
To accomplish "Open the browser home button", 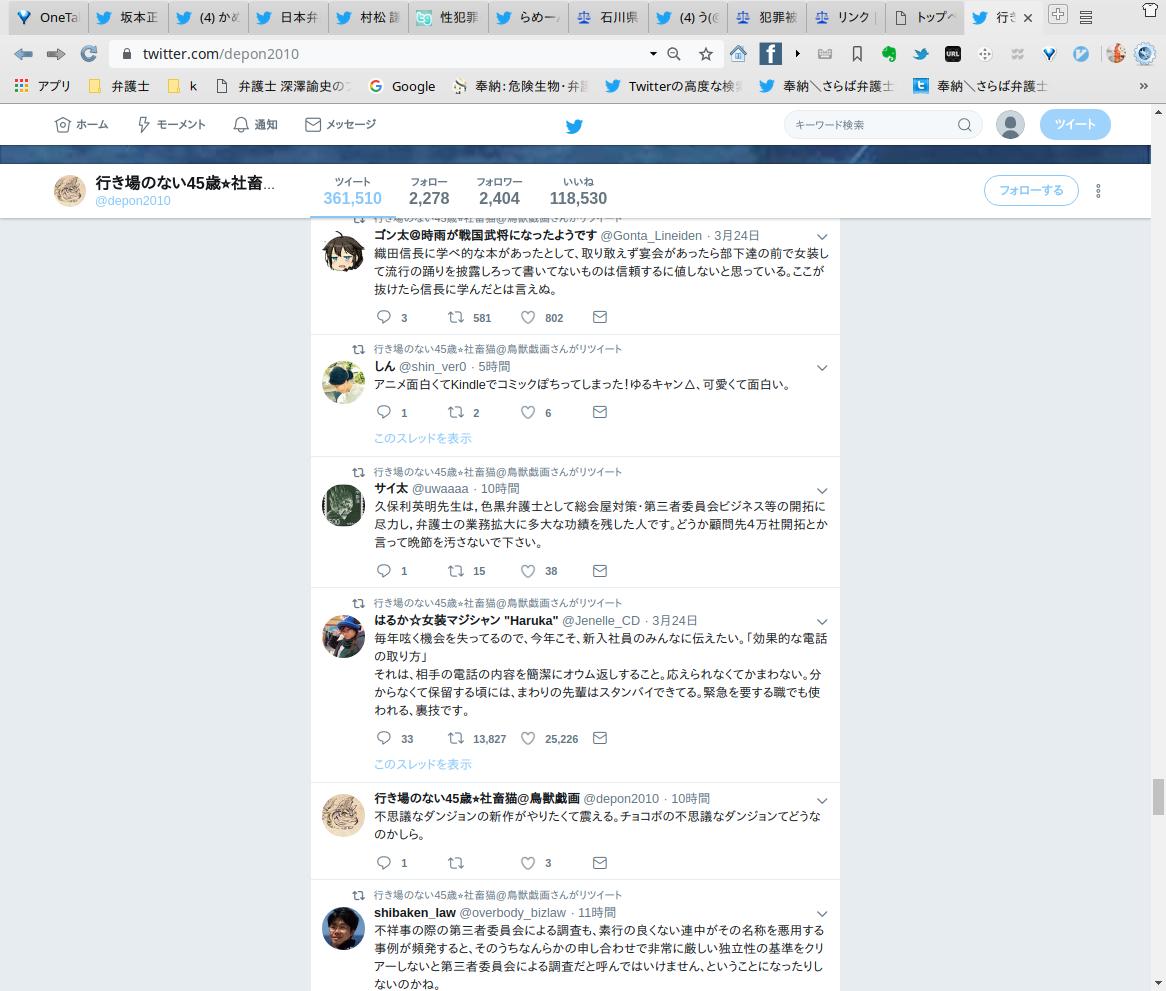I will pyautogui.click(x=738, y=54).
